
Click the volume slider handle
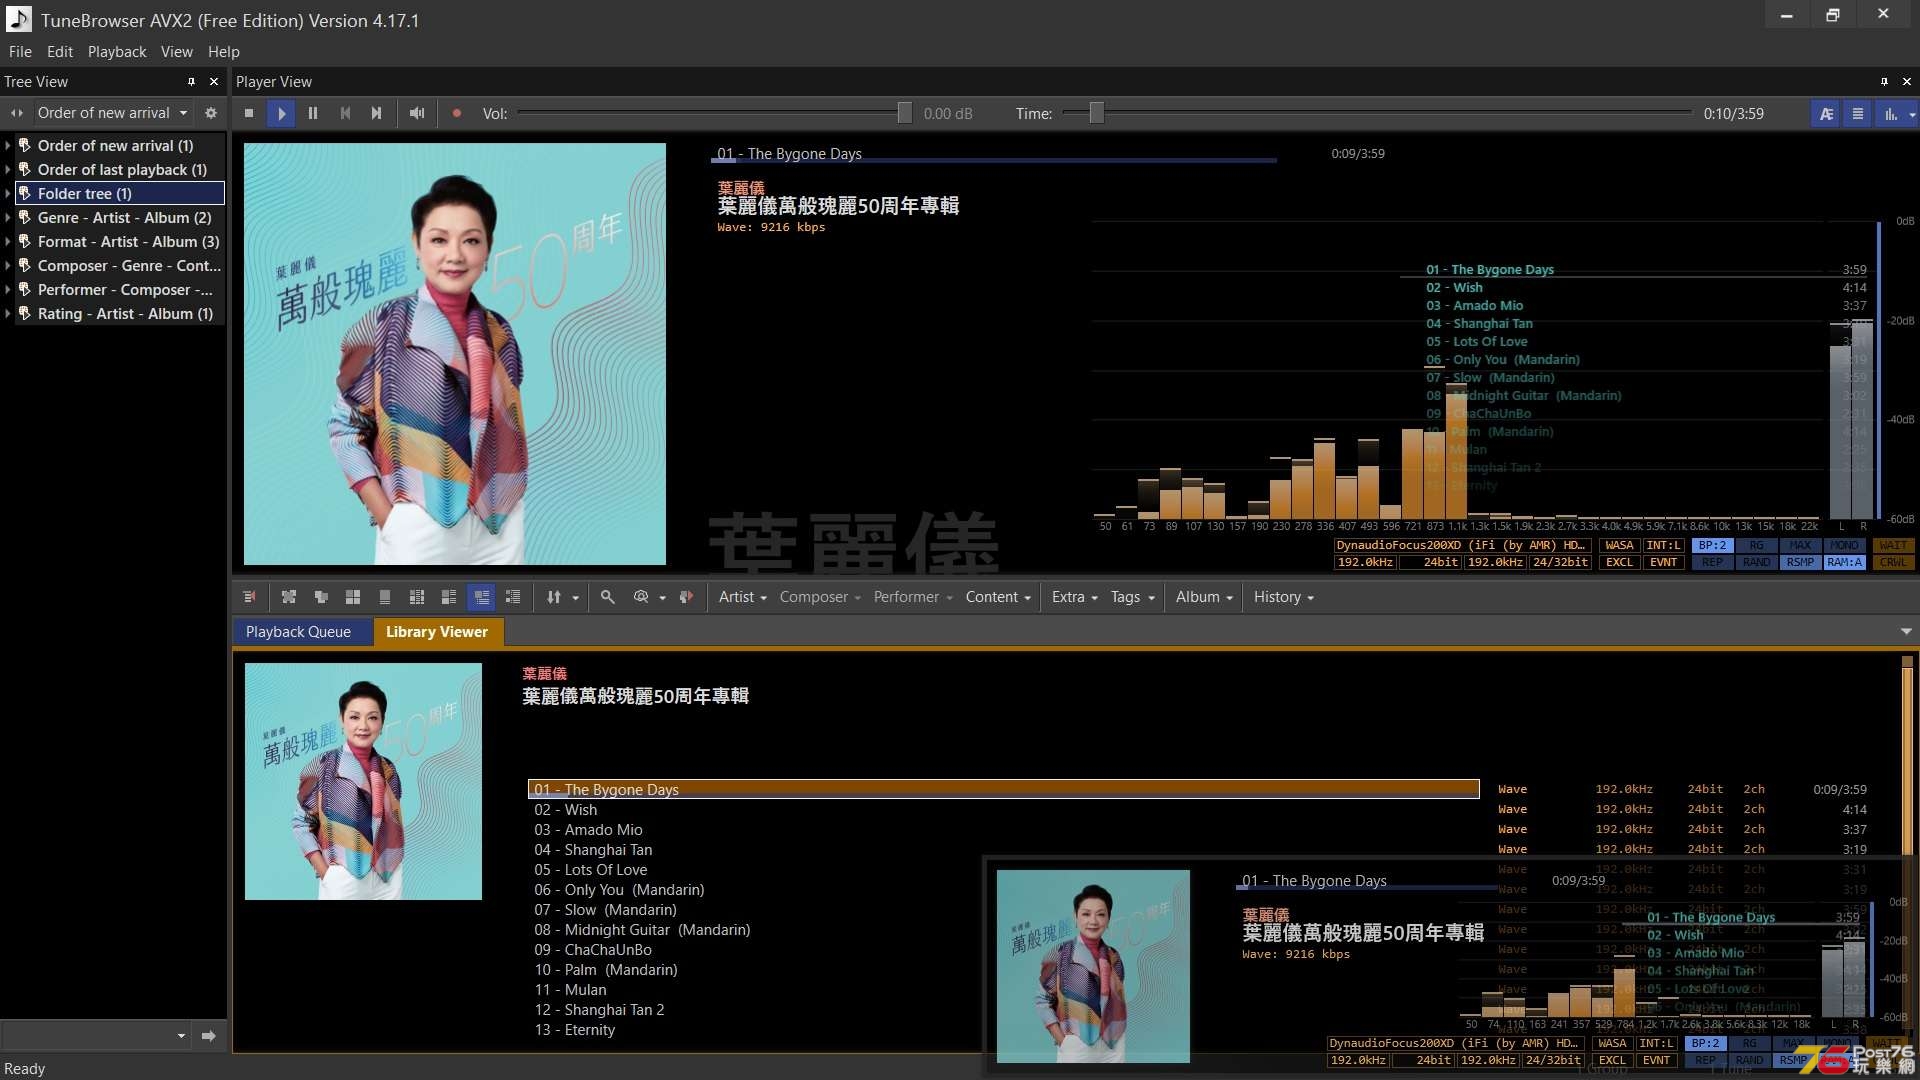pyautogui.click(x=904, y=113)
